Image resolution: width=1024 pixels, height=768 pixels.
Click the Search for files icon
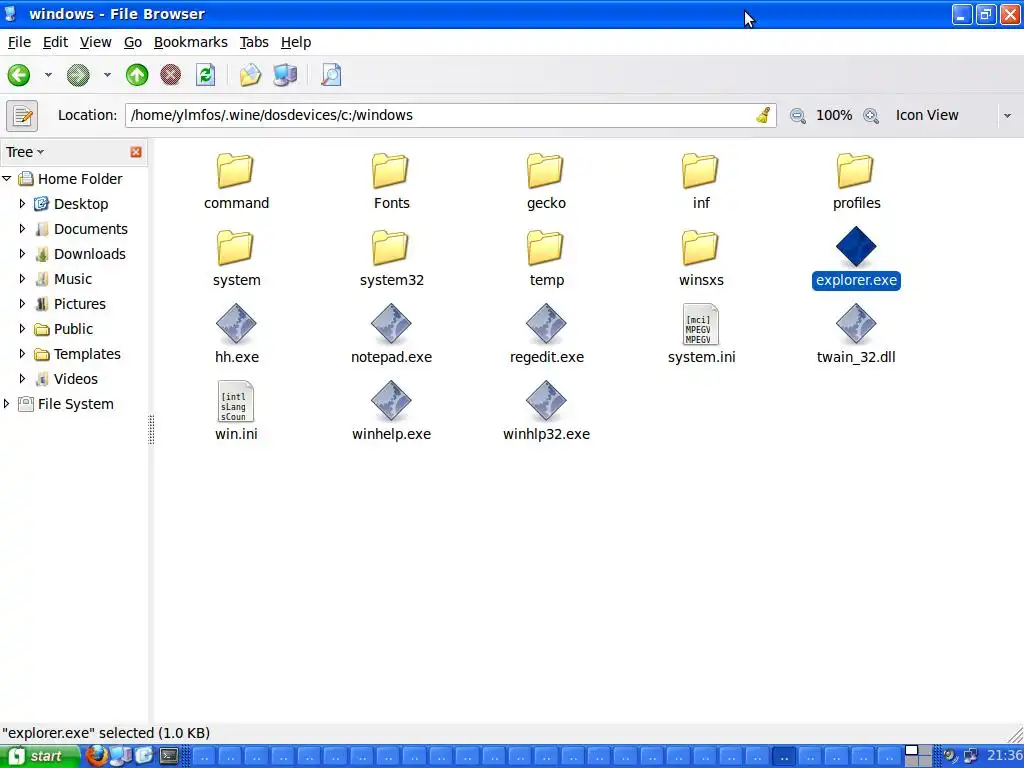(331, 75)
